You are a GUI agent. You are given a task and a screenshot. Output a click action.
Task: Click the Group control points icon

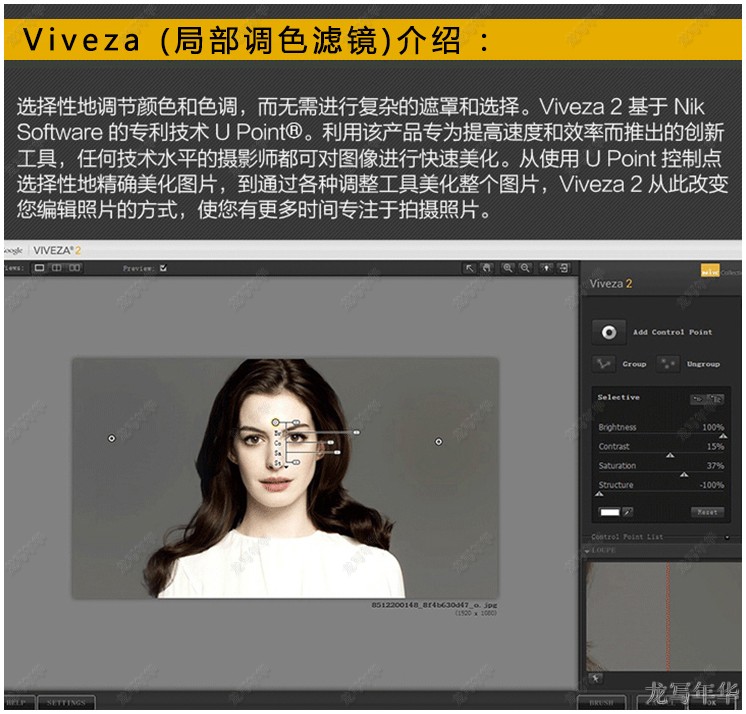(604, 364)
